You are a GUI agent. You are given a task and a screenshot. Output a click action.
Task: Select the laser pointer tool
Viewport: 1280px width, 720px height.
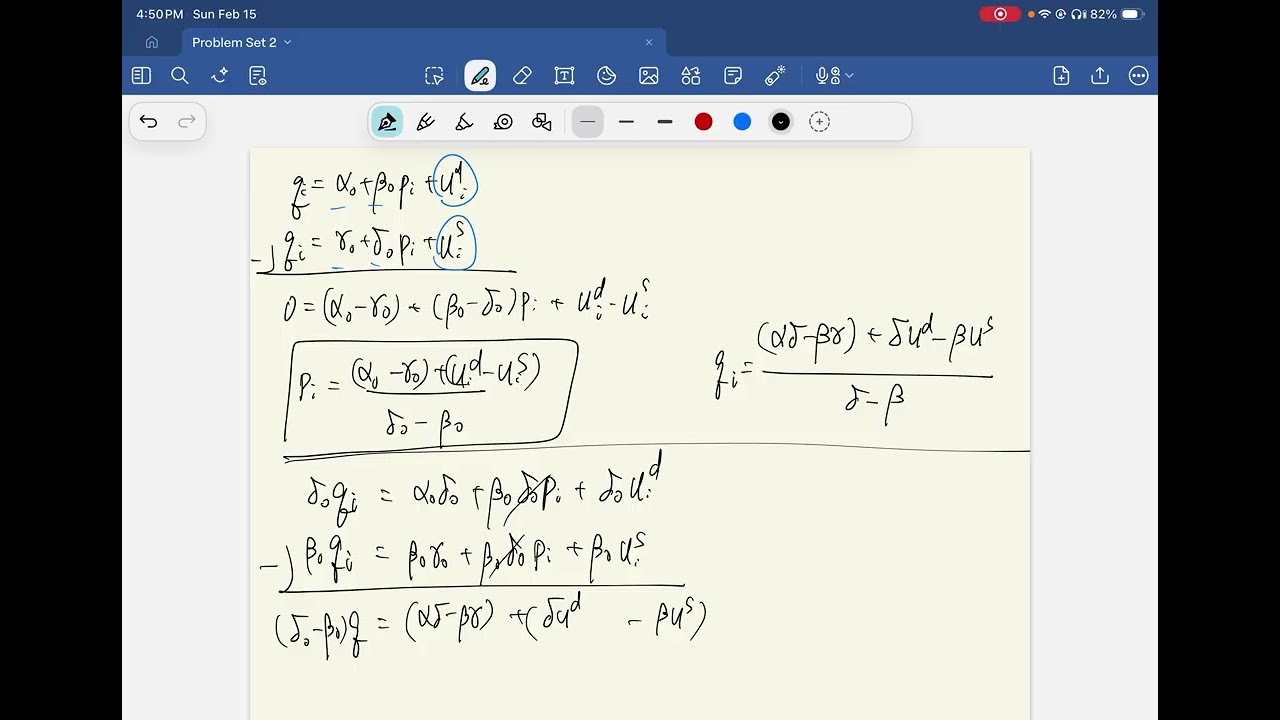click(x=775, y=76)
